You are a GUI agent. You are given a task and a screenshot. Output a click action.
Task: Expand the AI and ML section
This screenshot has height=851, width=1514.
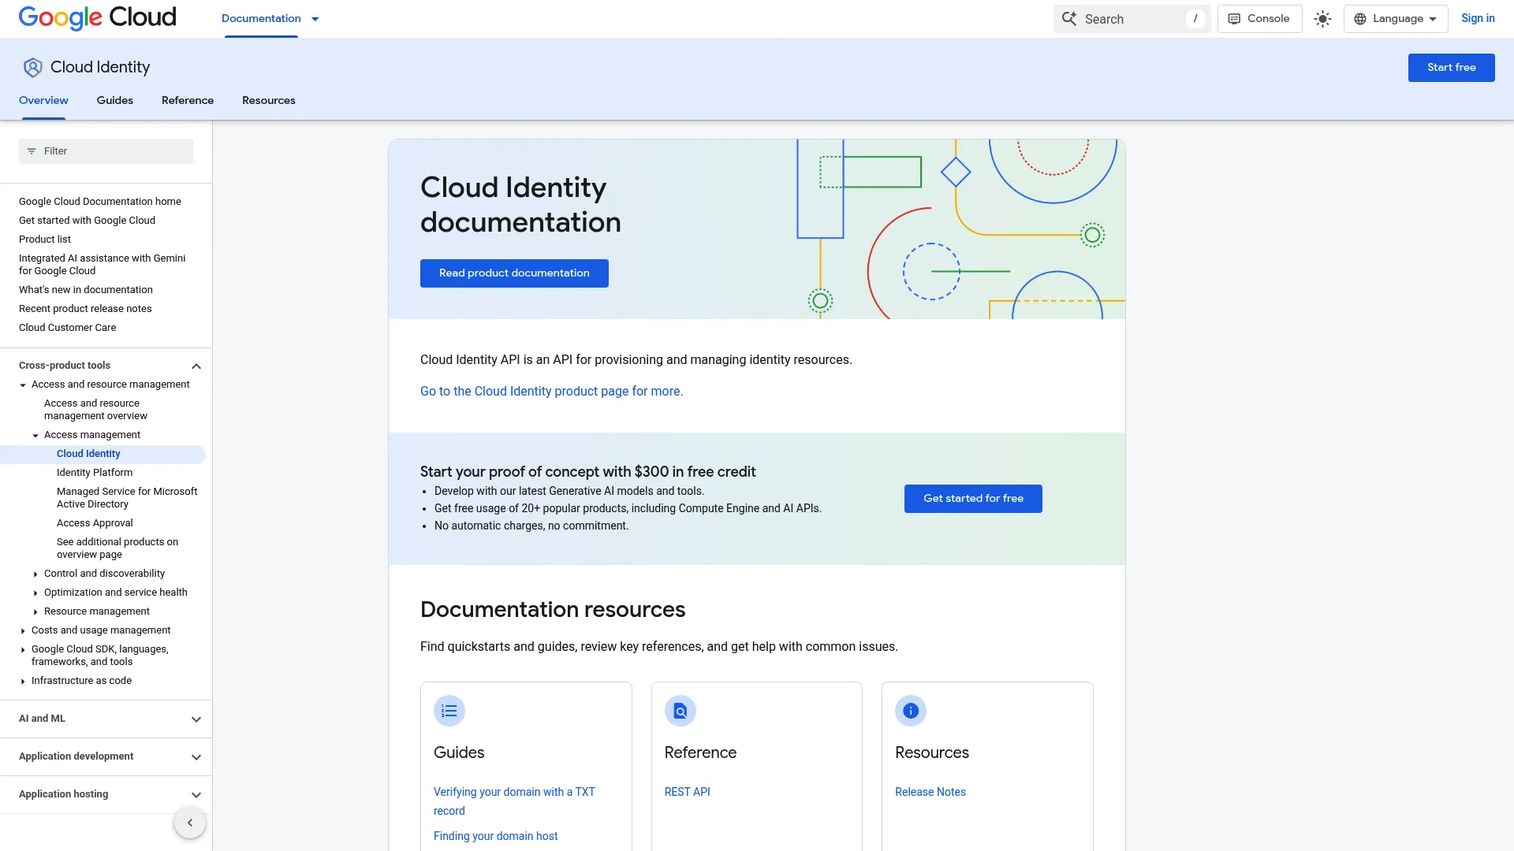point(196,719)
